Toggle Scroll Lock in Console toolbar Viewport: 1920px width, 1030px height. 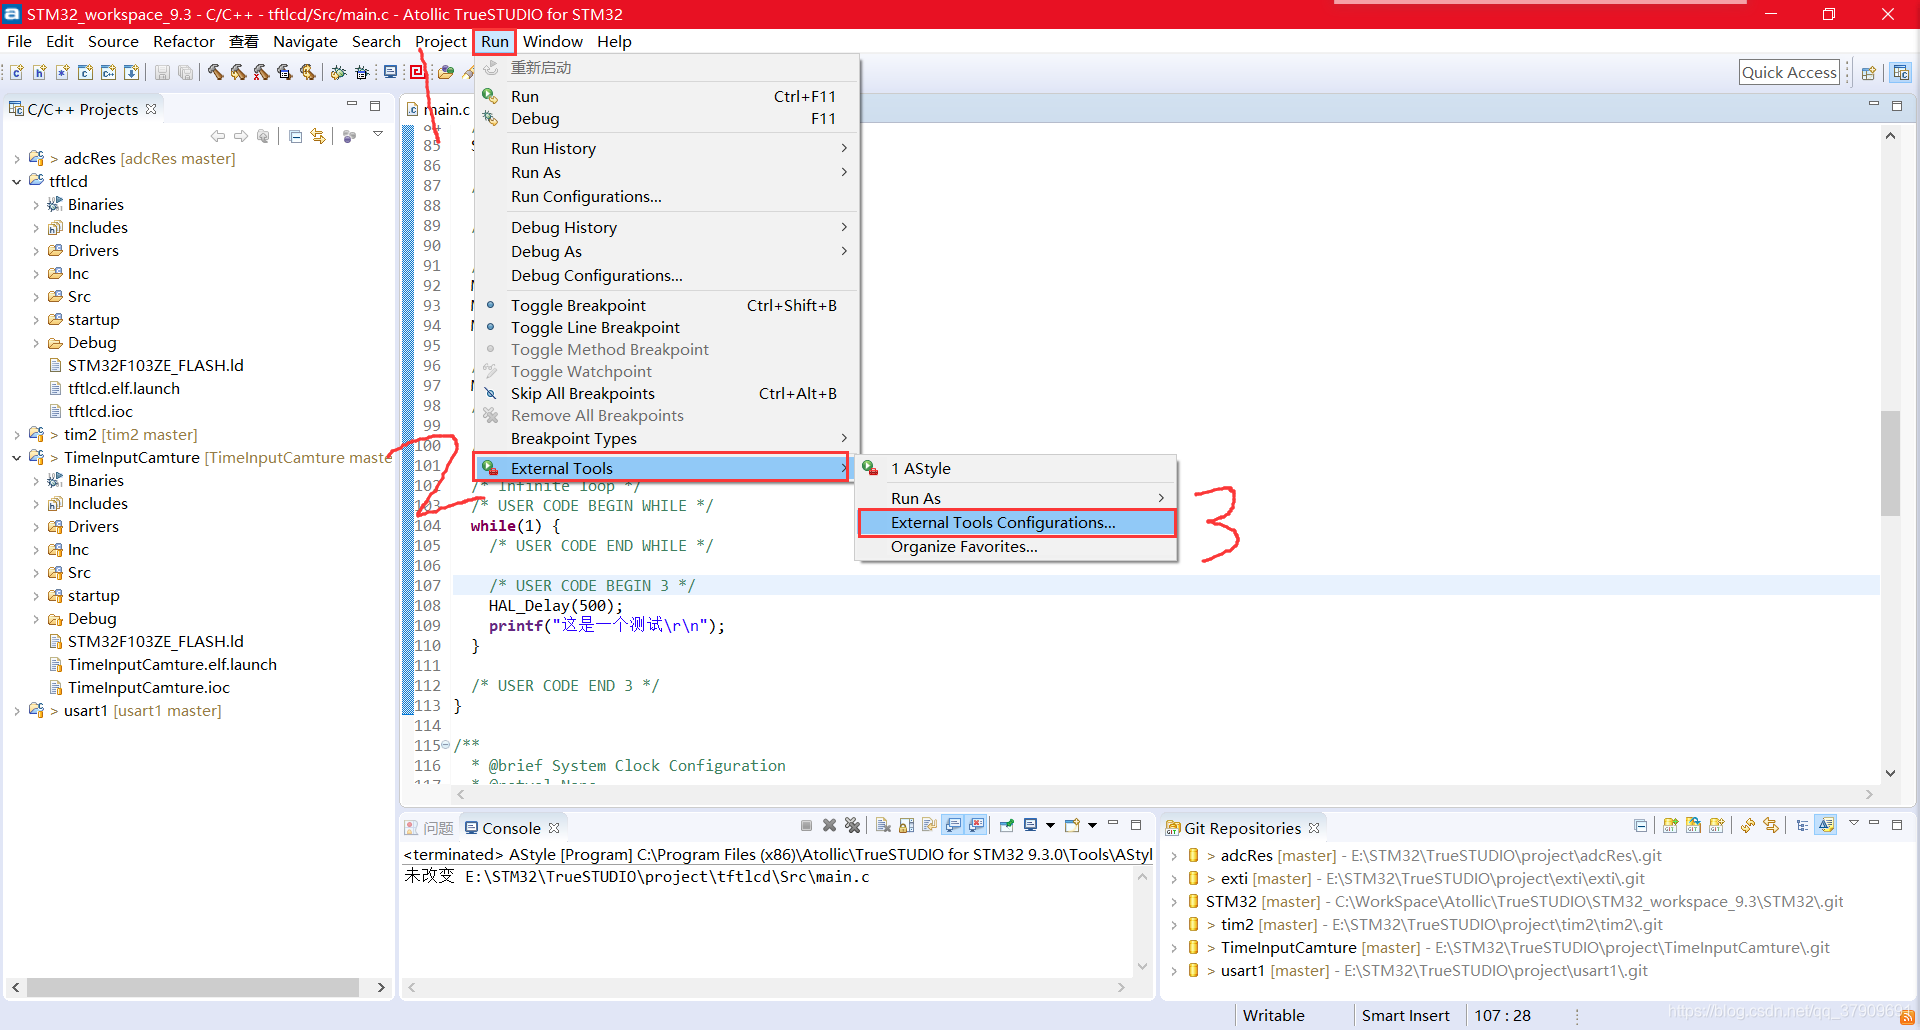(x=906, y=825)
